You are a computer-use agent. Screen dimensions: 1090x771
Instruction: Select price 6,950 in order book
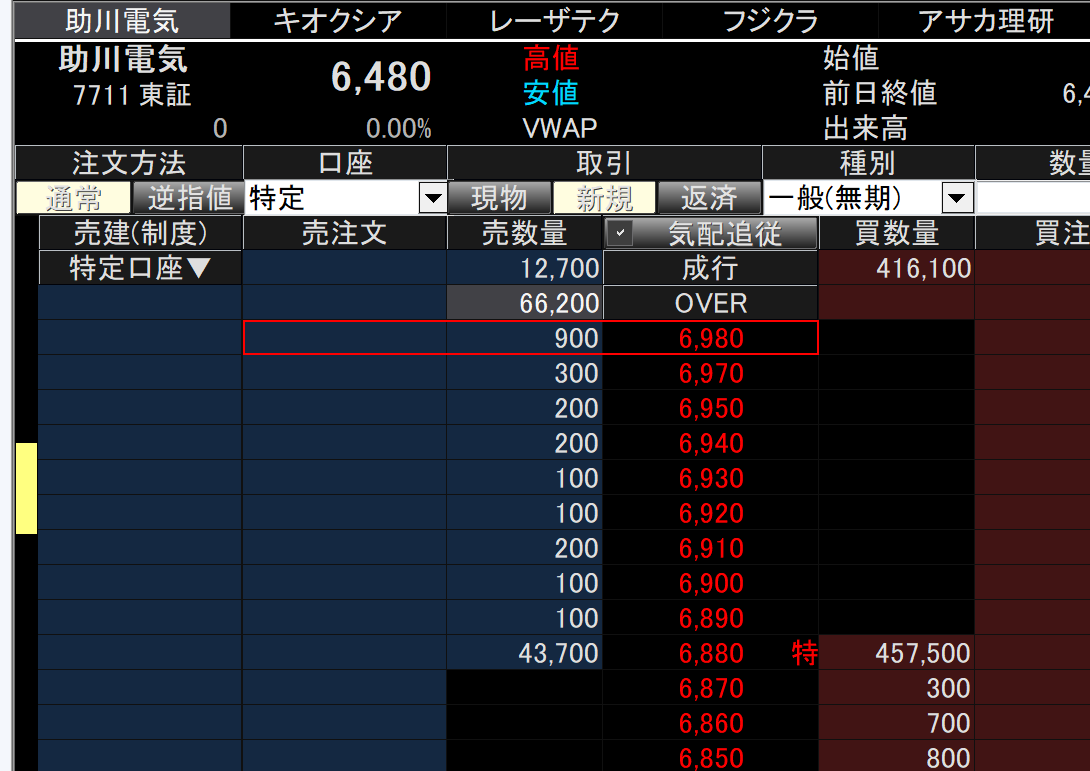point(711,408)
